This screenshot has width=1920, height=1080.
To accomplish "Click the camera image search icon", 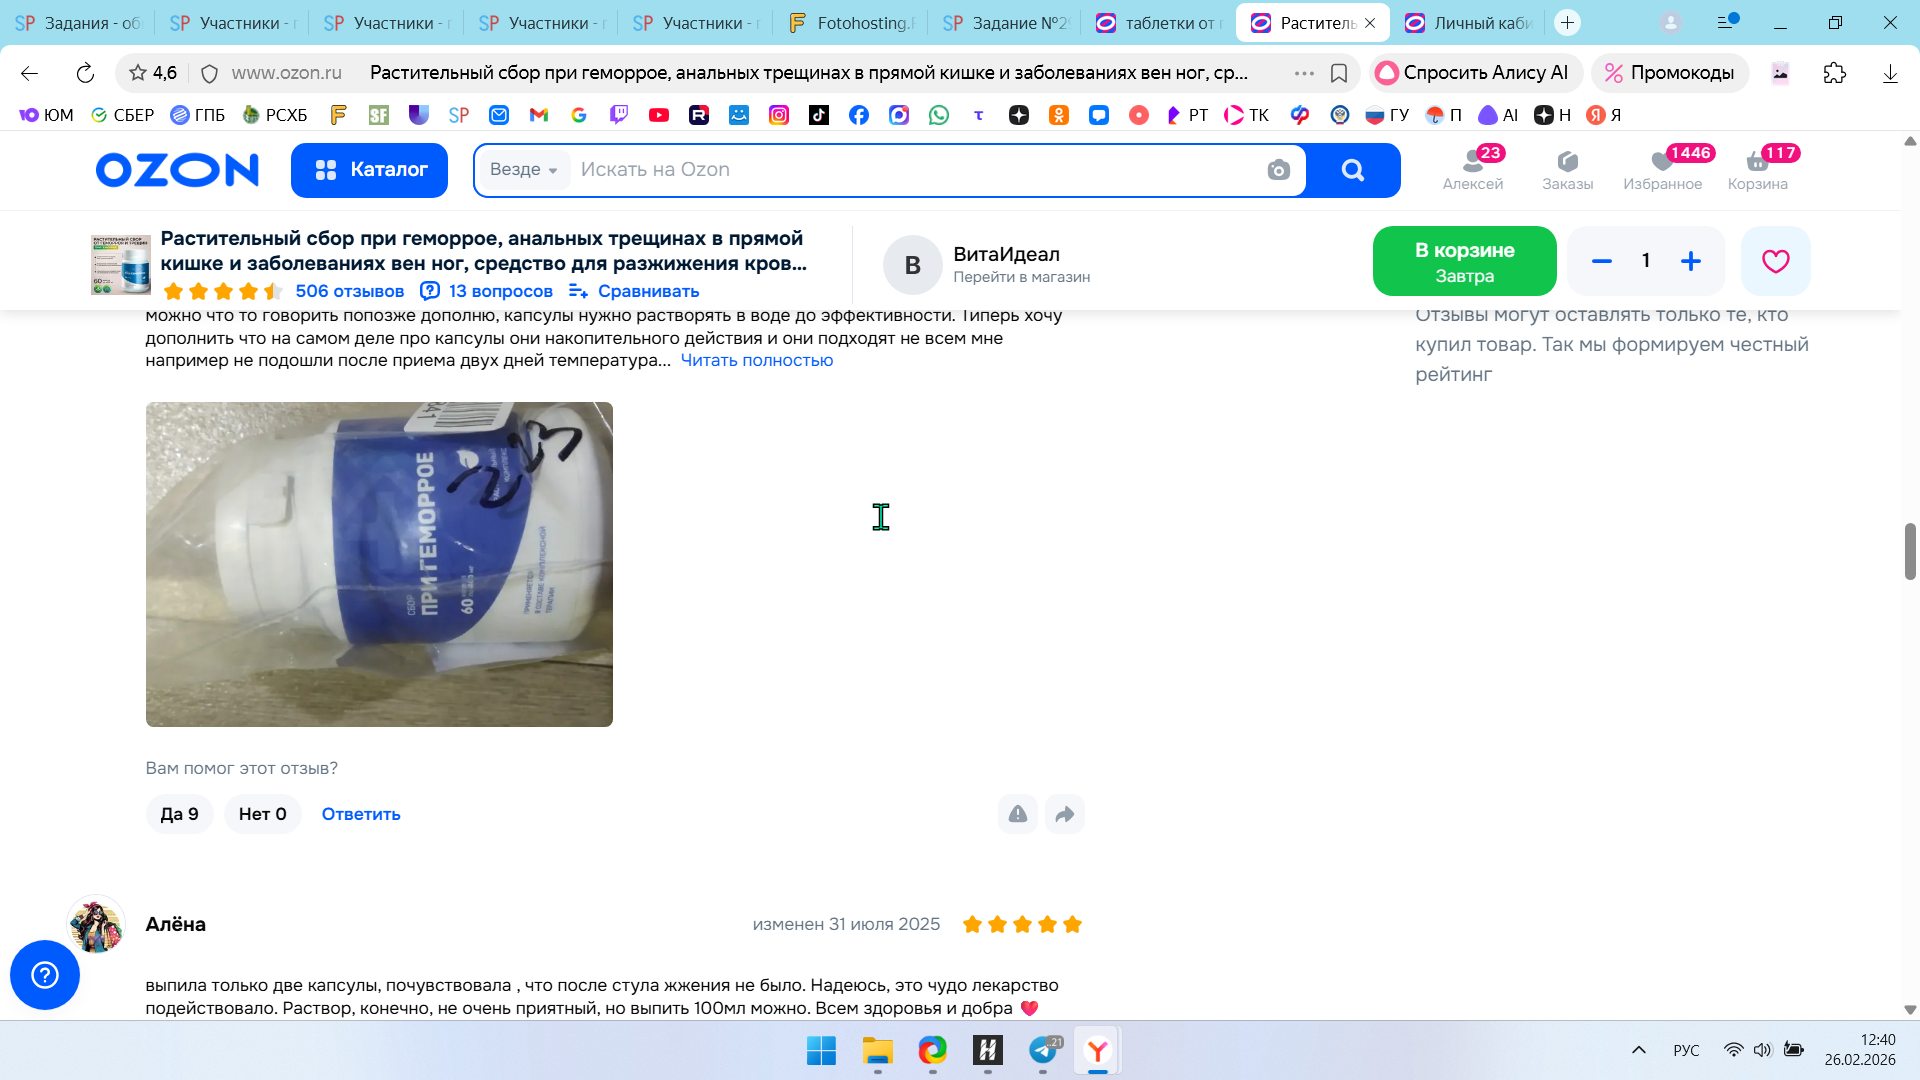I will (1278, 170).
